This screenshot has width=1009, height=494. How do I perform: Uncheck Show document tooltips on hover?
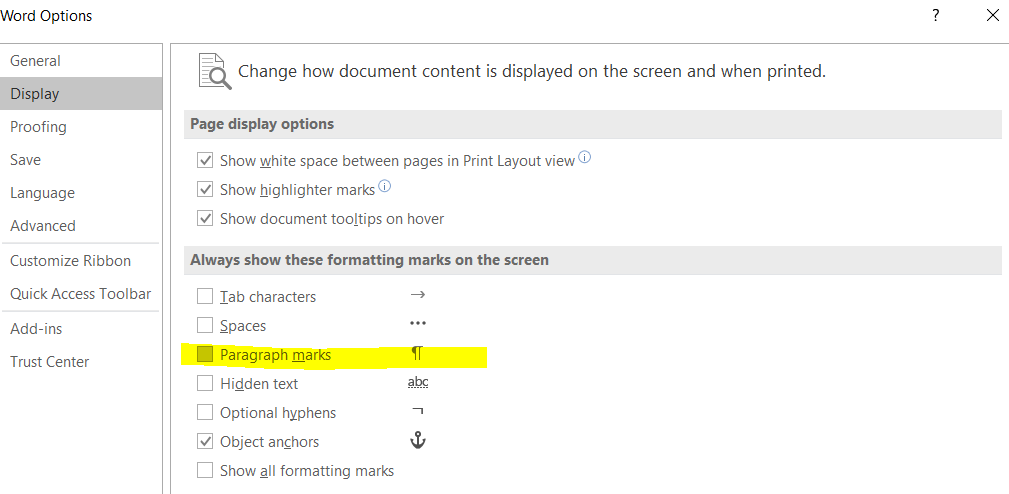click(x=205, y=218)
